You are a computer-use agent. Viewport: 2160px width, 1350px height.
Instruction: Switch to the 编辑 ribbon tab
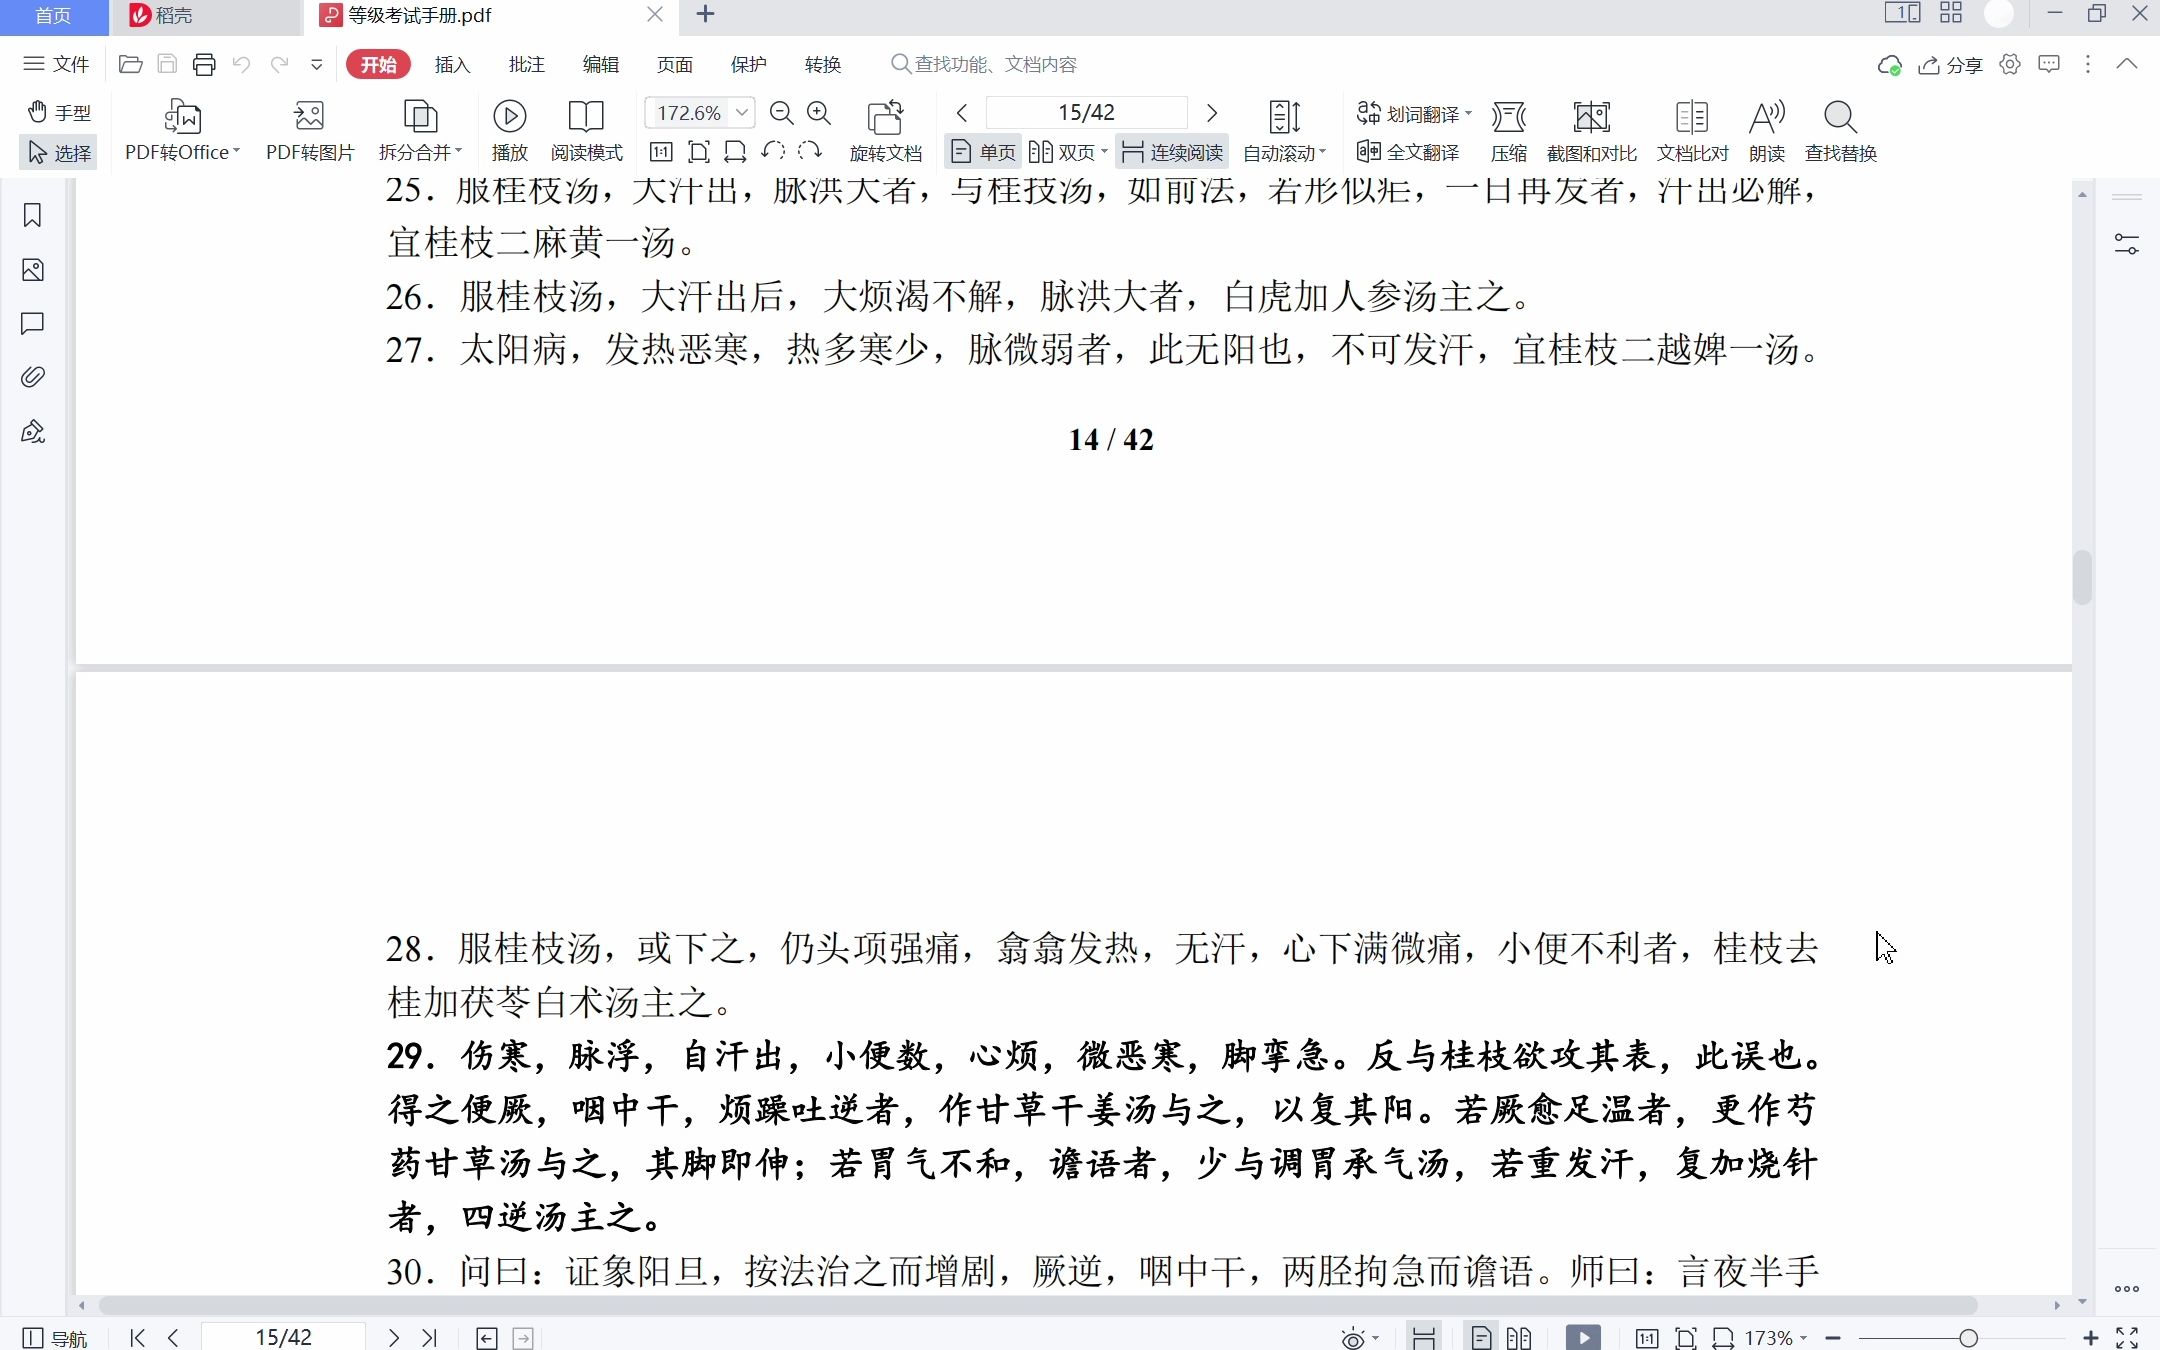pos(600,64)
